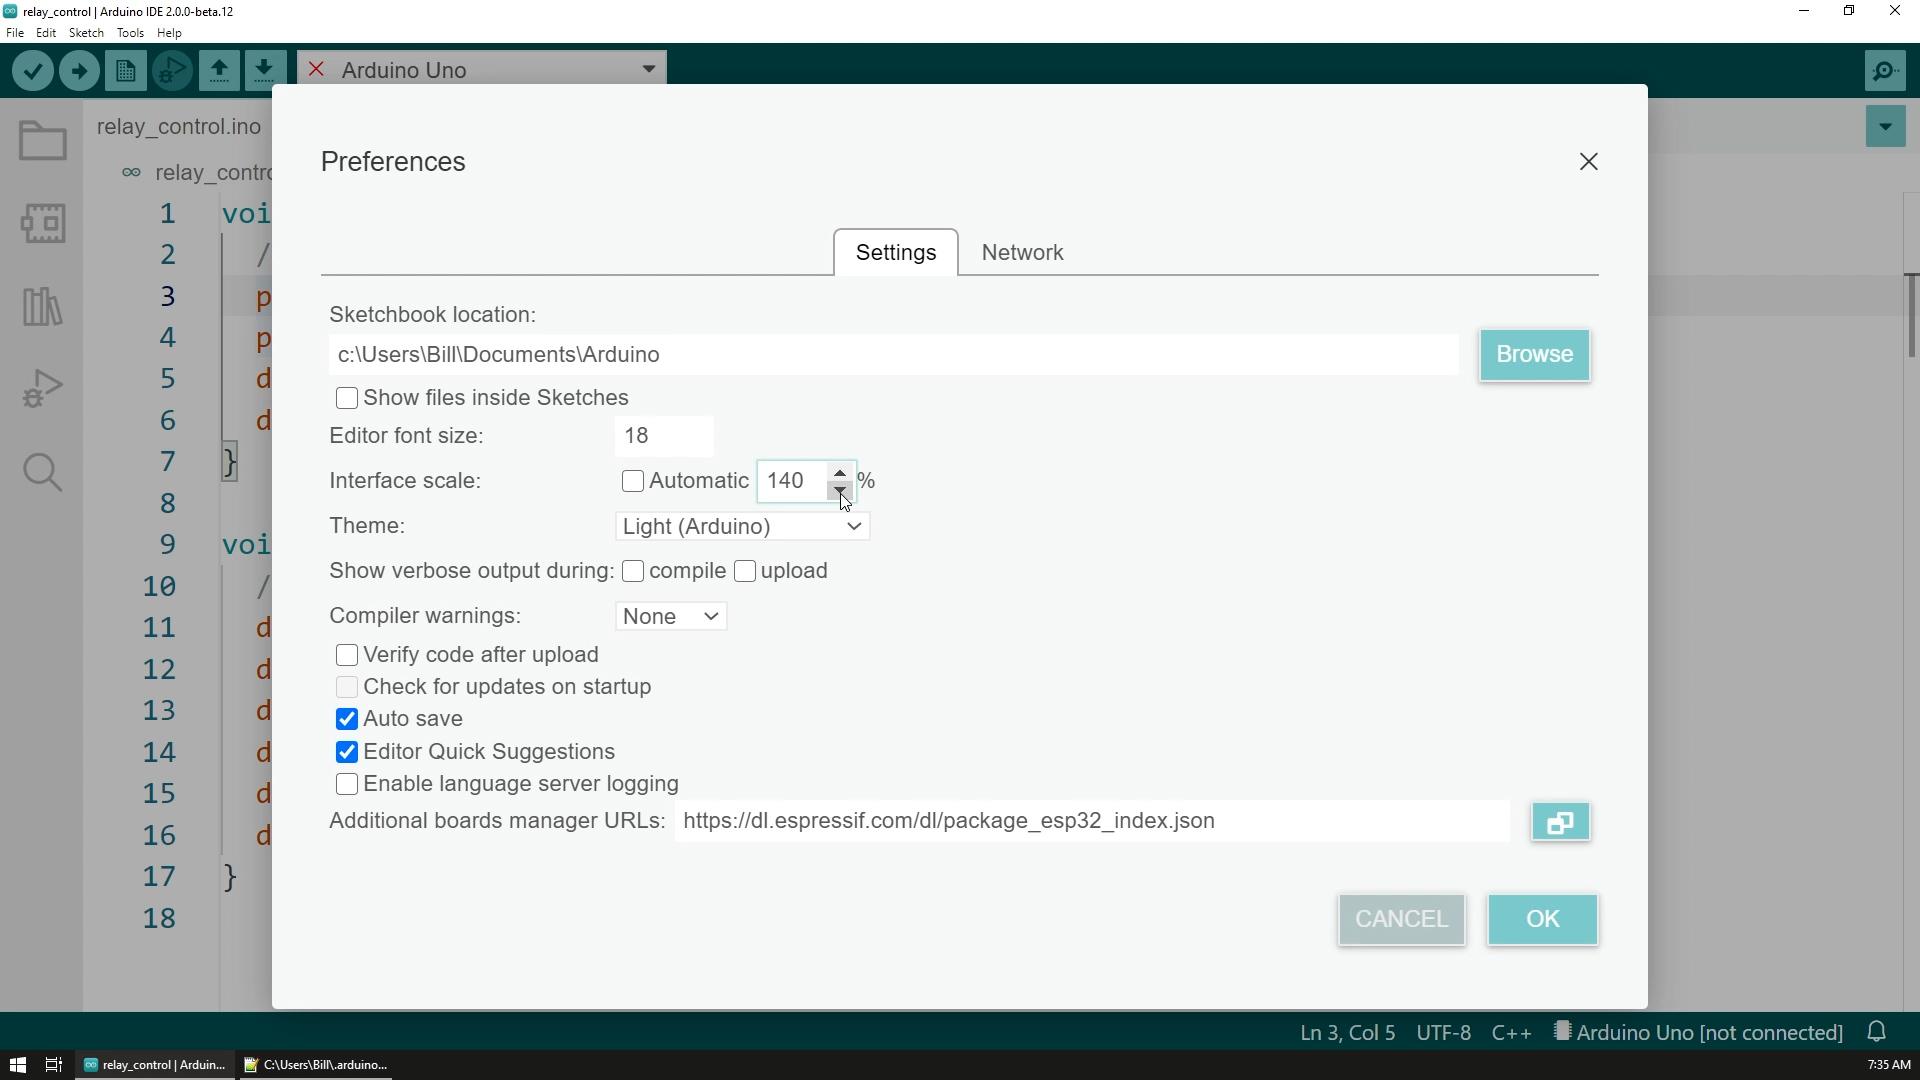Open the Arduino Uno board selector dropdown

(482, 69)
